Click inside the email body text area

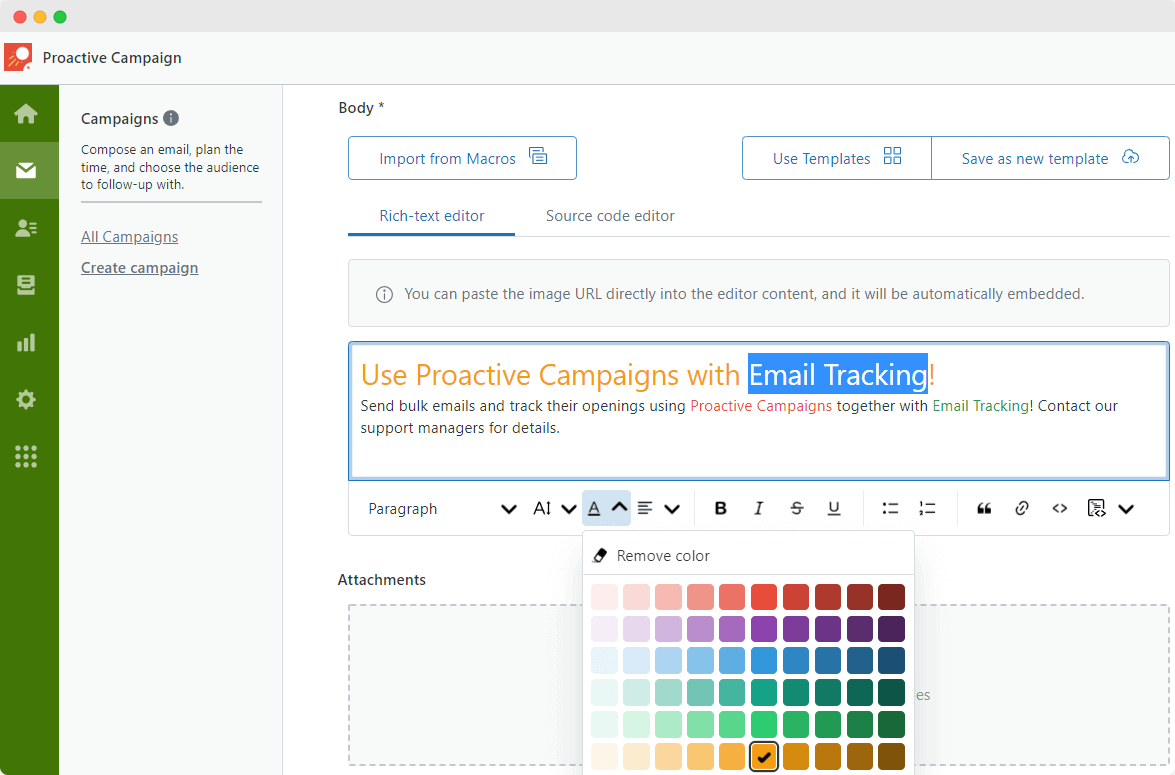point(758,411)
